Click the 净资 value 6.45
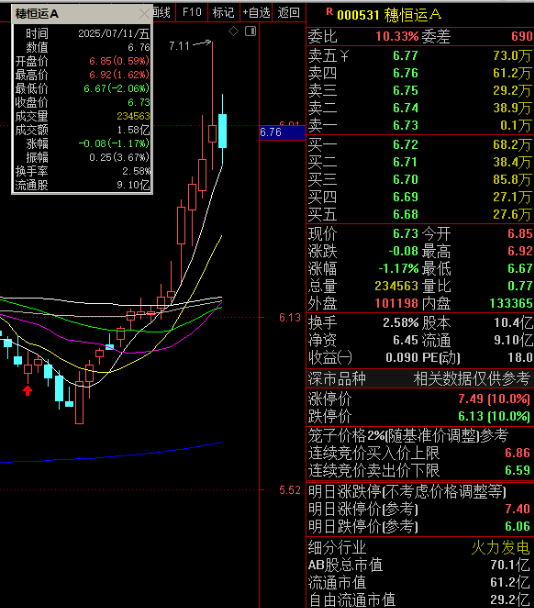The width and height of the screenshot is (534, 608). 405,340
